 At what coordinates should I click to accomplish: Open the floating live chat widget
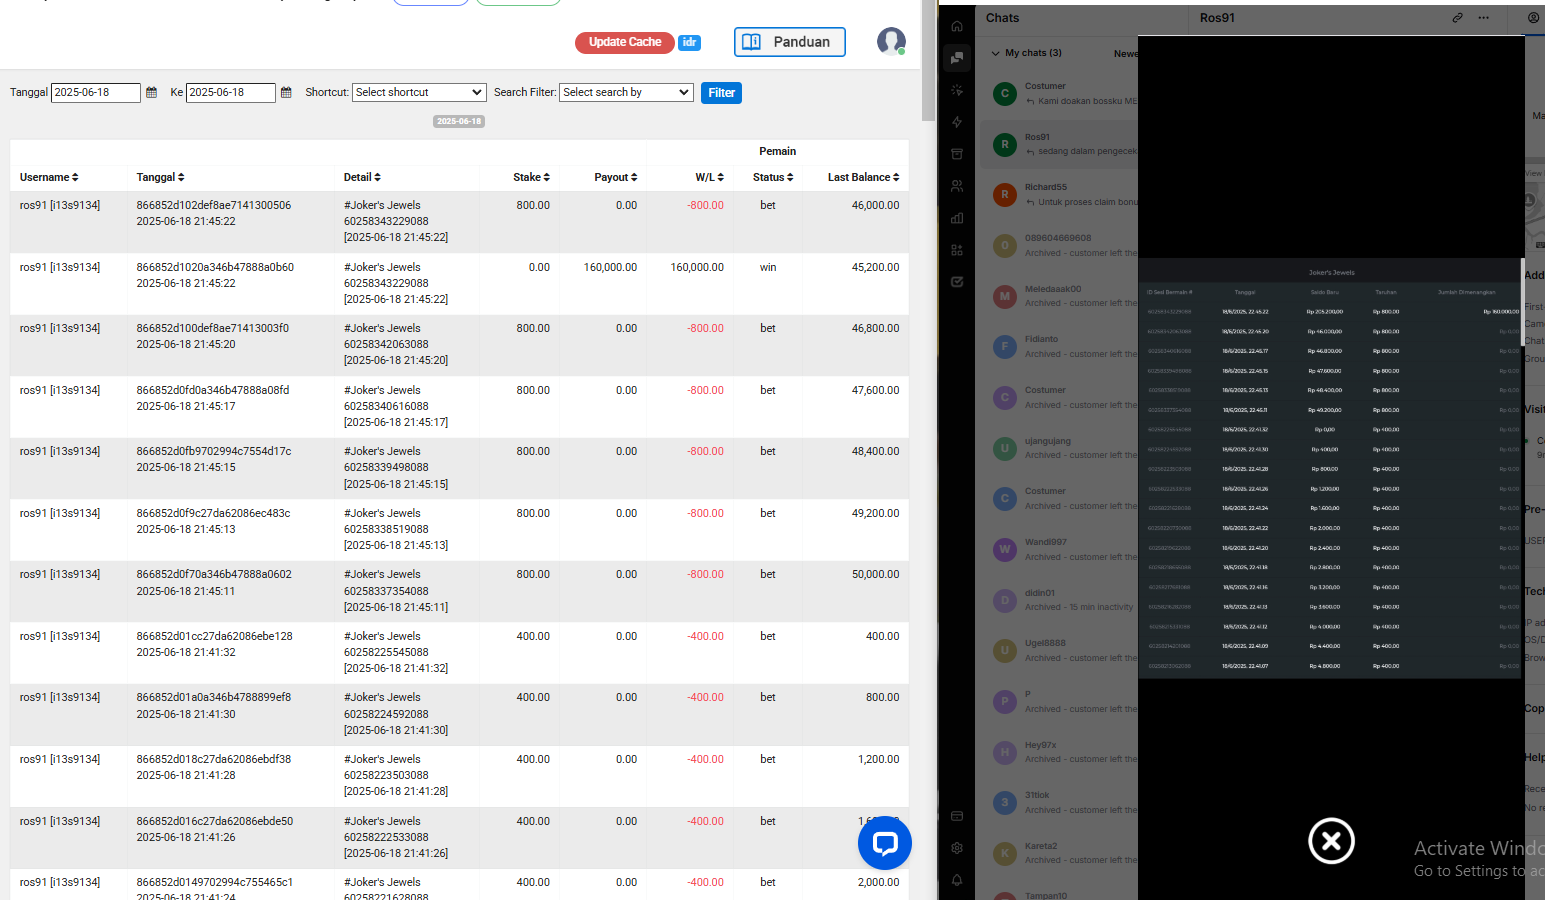885,843
